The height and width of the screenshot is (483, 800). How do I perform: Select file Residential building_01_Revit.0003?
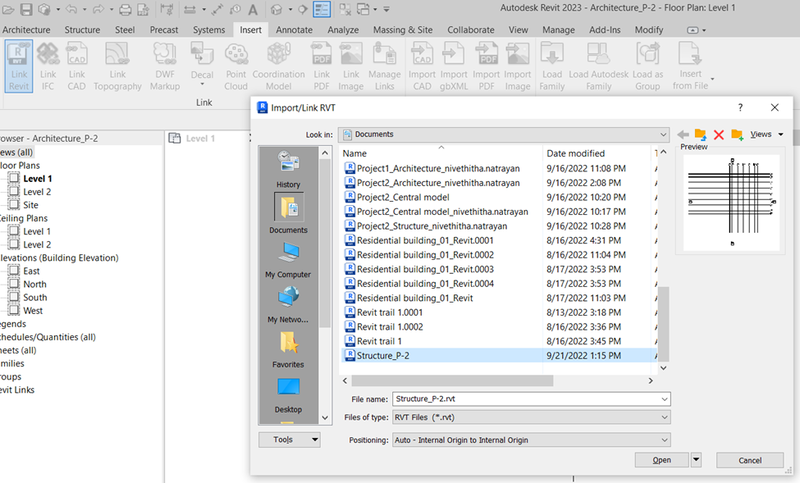point(425,269)
